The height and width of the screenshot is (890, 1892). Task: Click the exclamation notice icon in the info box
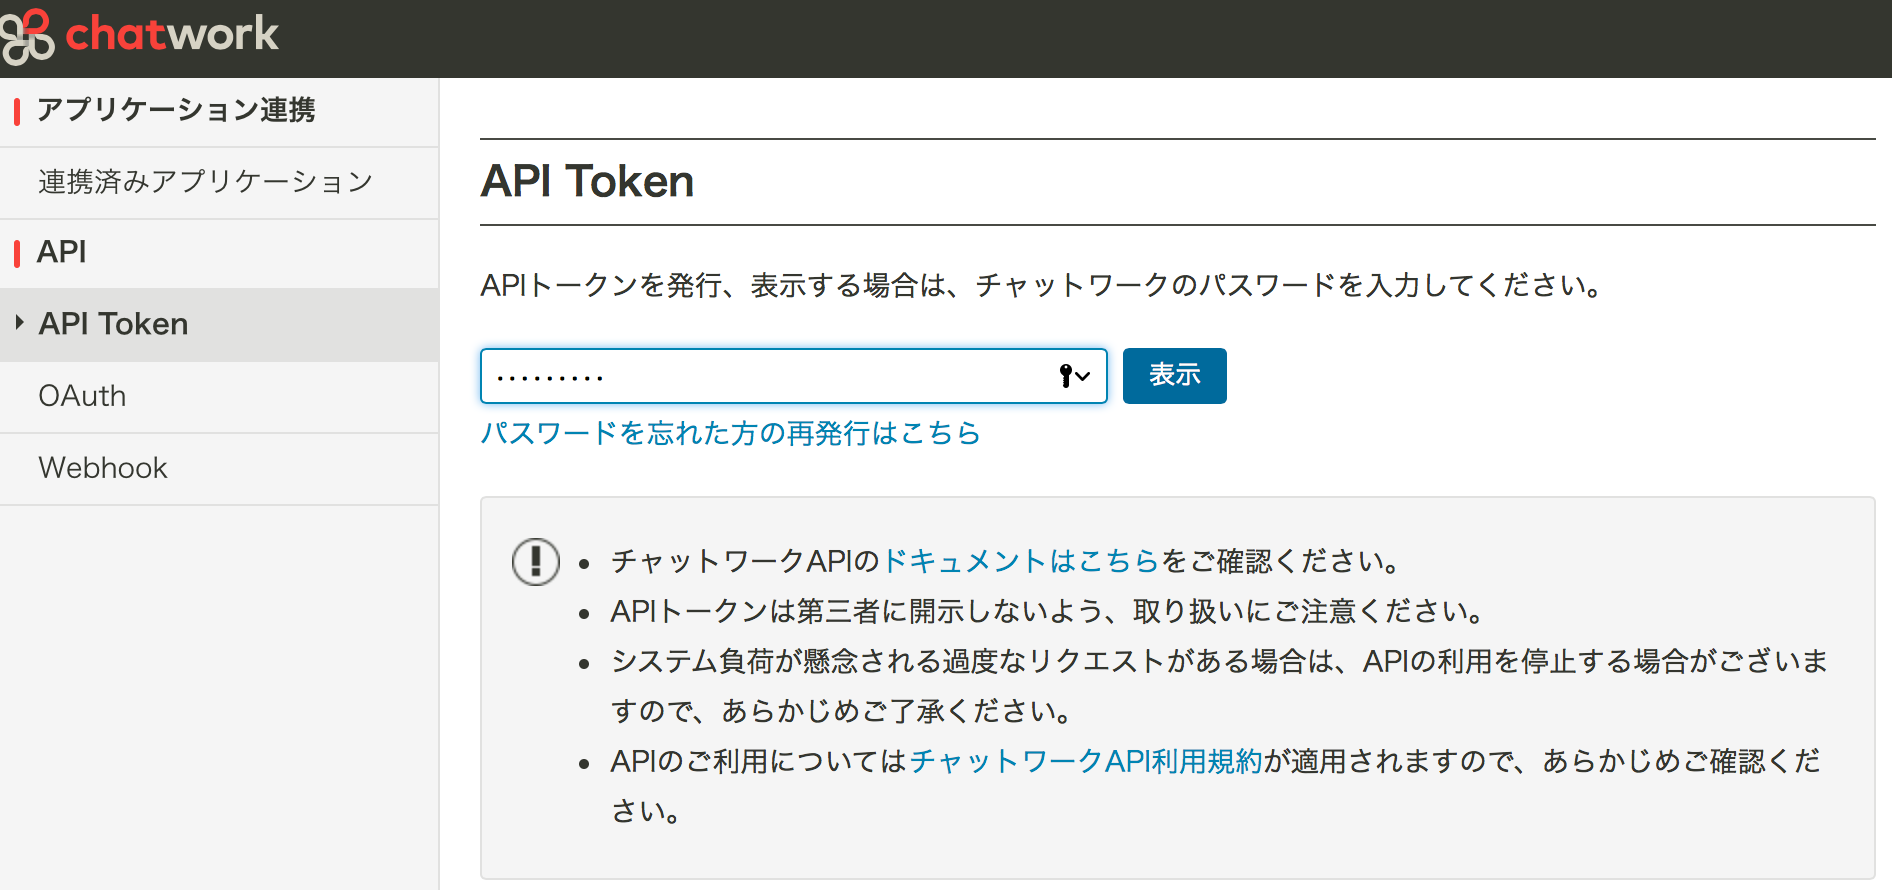coord(536,561)
